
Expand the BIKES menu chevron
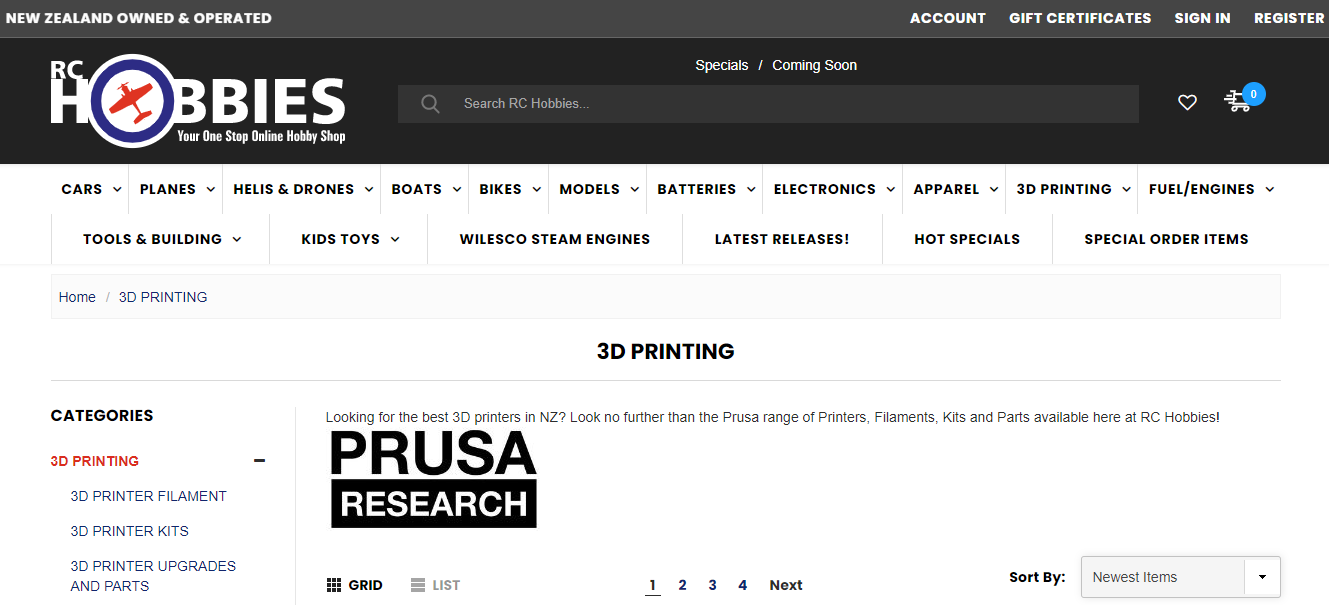(537, 189)
